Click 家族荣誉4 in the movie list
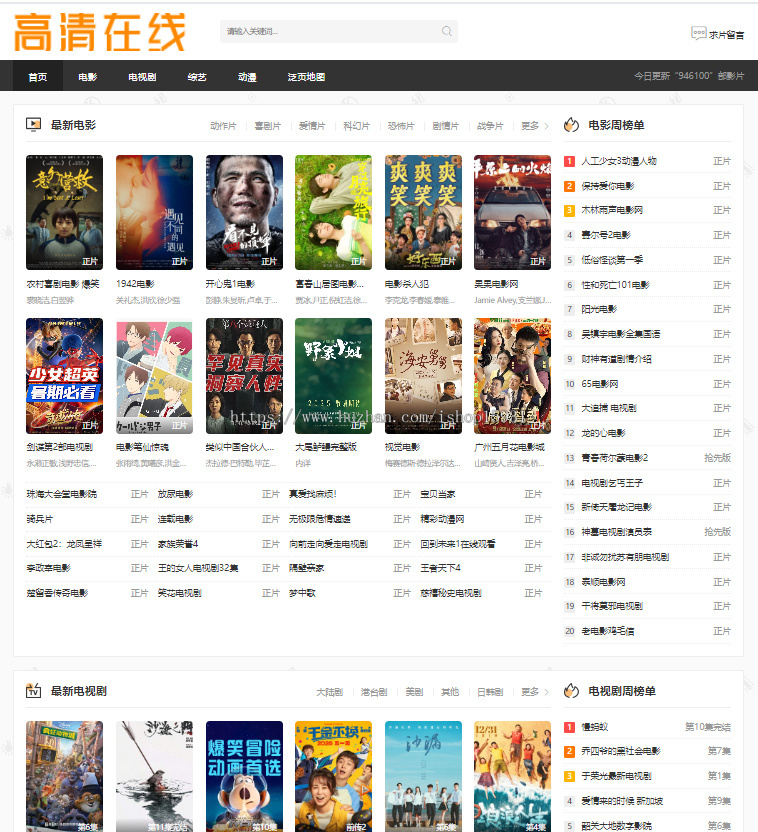 tap(178, 544)
